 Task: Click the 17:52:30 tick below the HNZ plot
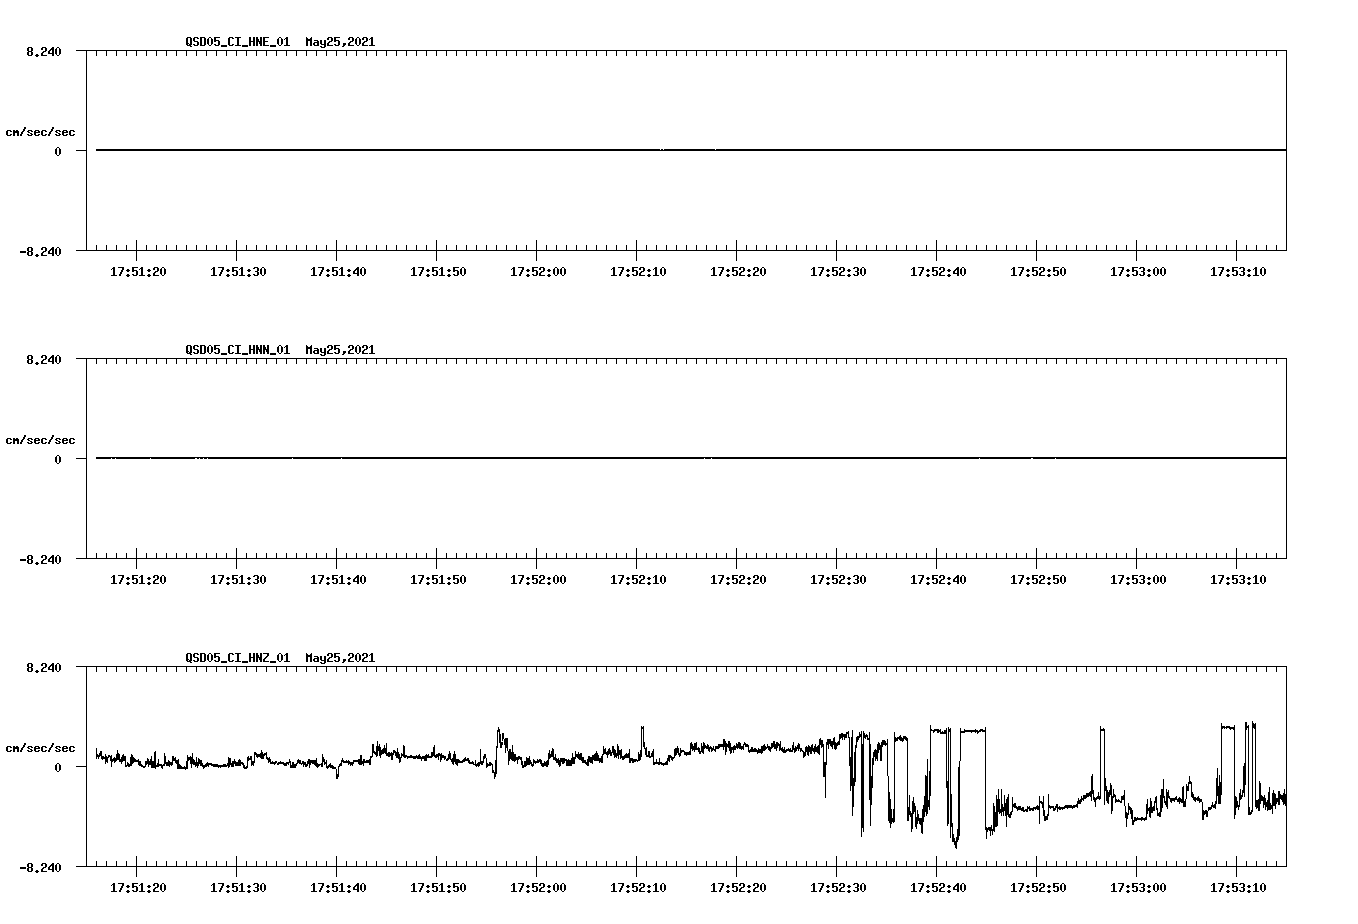coord(837,886)
